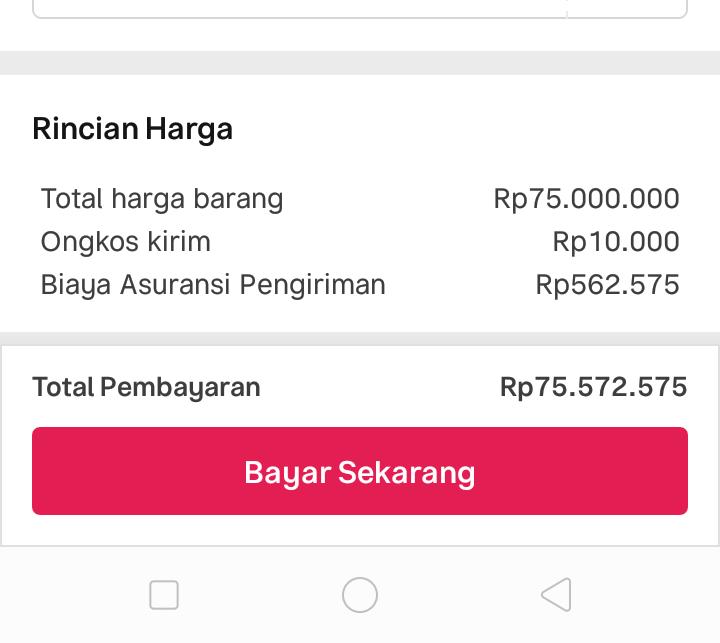Click right segment of the top bordered box
This screenshot has width=720, height=643.
[x=627, y=8]
